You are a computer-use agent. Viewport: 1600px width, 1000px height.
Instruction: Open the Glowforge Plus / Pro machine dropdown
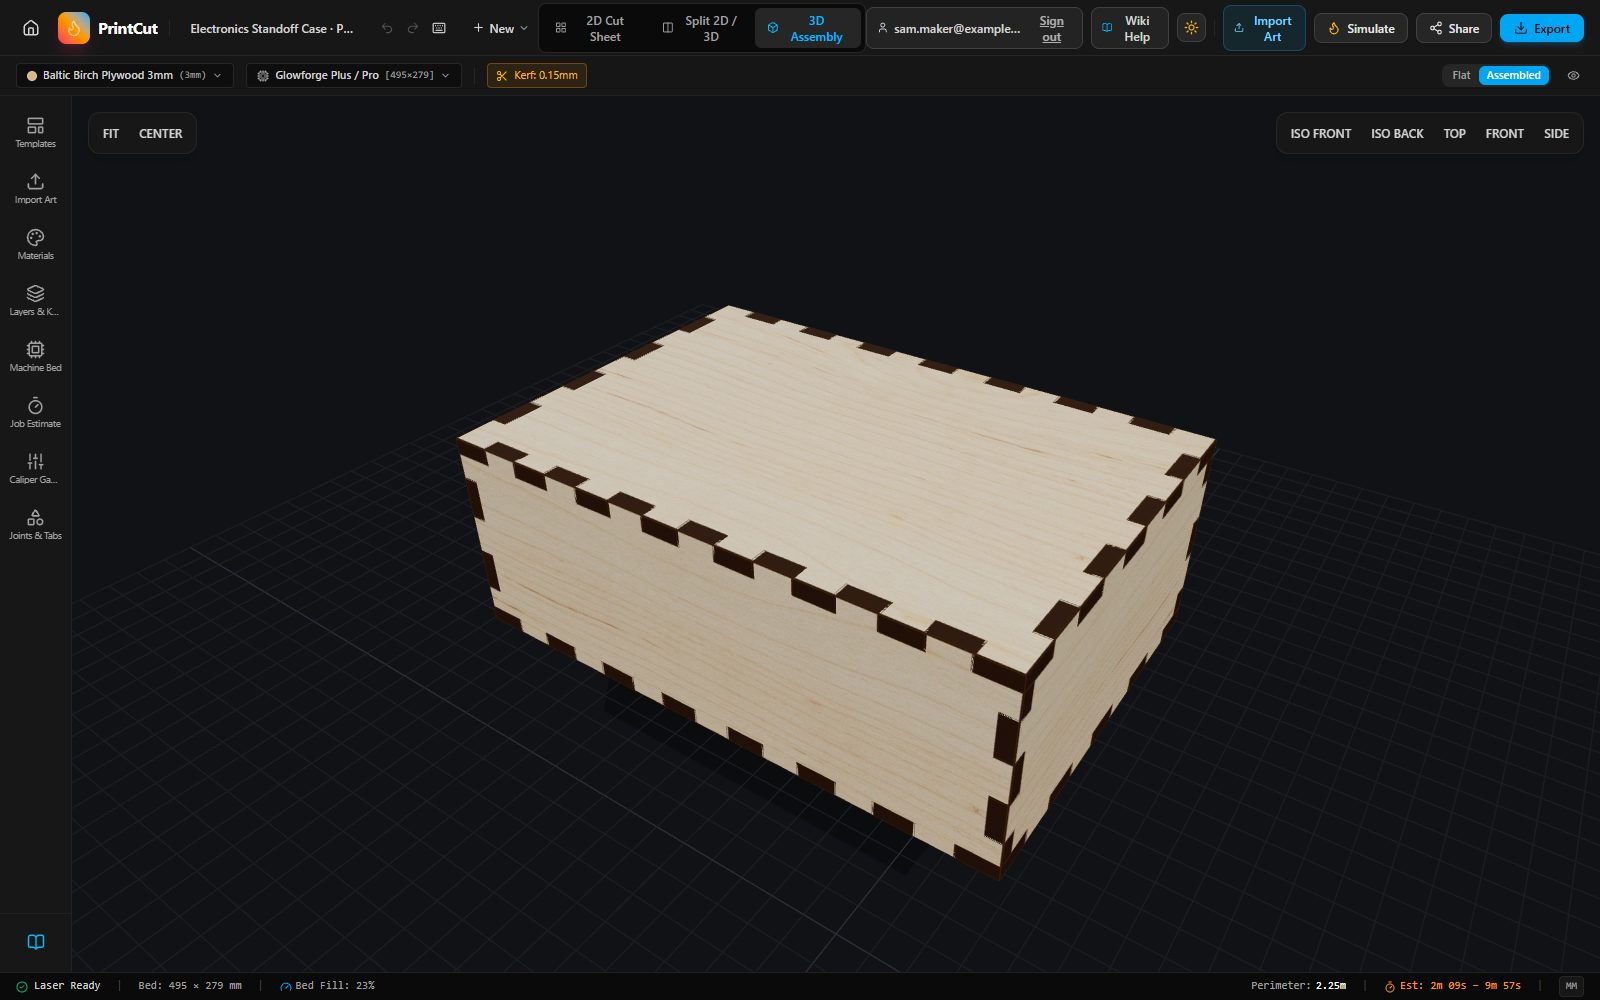coord(354,75)
